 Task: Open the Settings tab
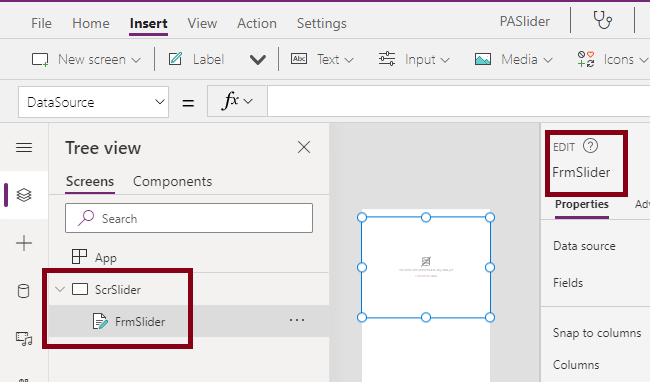322,24
